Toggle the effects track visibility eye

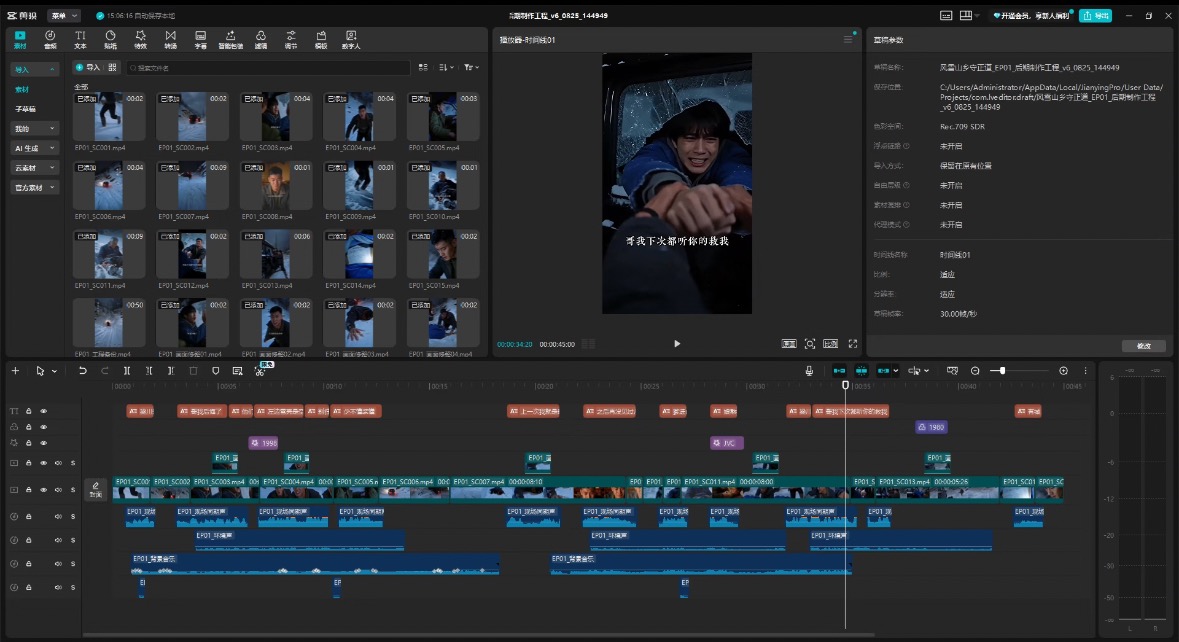pyautogui.click(x=44, y=443)
